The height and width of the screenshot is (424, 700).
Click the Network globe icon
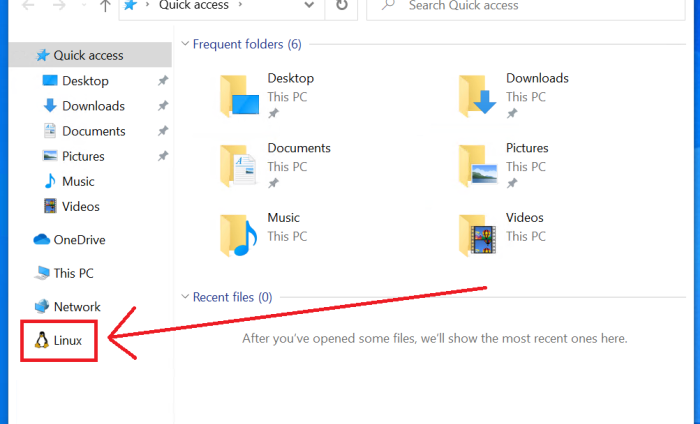click(42, 306)
